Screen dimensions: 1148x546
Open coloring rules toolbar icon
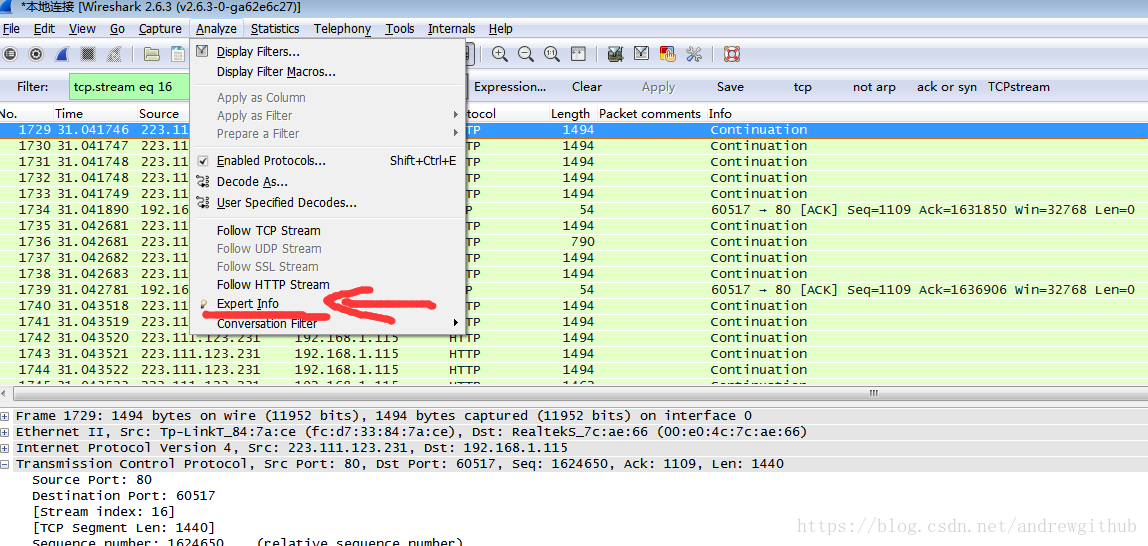[x=667, y=54]
